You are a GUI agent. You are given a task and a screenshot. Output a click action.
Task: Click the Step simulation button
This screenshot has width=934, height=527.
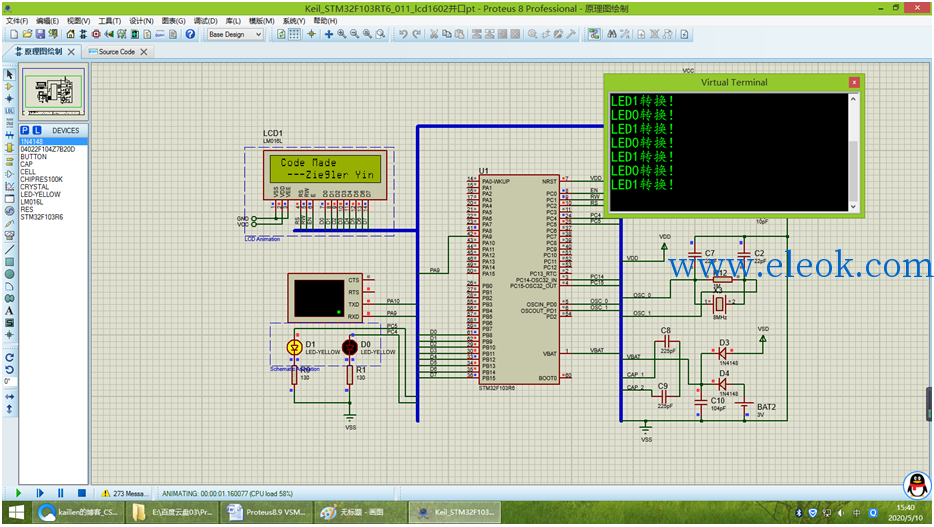pos(40,493)
